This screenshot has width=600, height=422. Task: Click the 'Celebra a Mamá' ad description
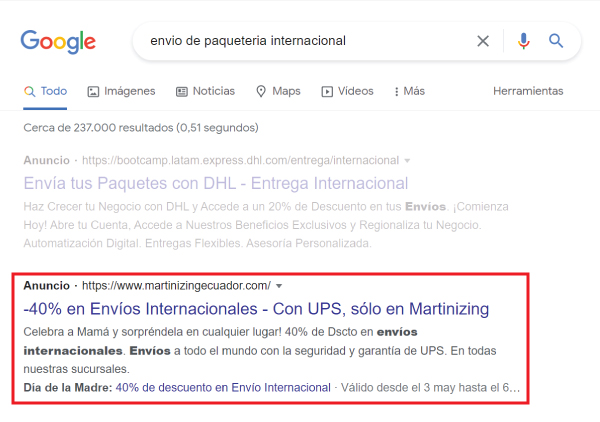coord(260,350)
